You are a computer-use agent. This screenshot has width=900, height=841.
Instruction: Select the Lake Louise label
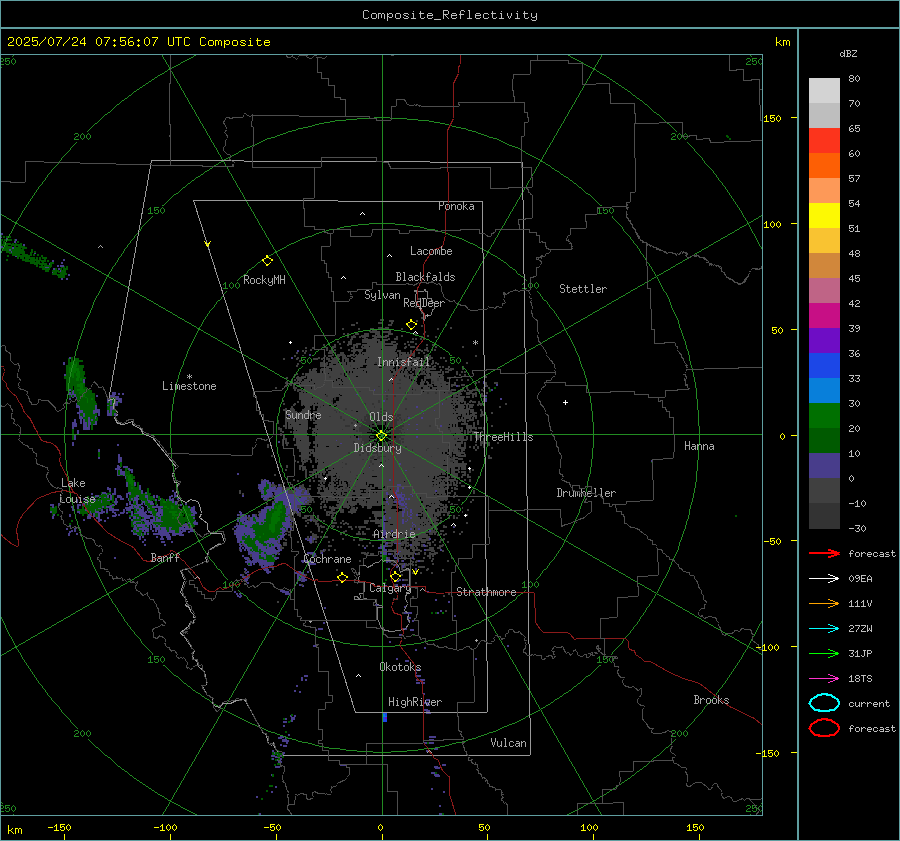pyautogui.click(x=77, y=491)
